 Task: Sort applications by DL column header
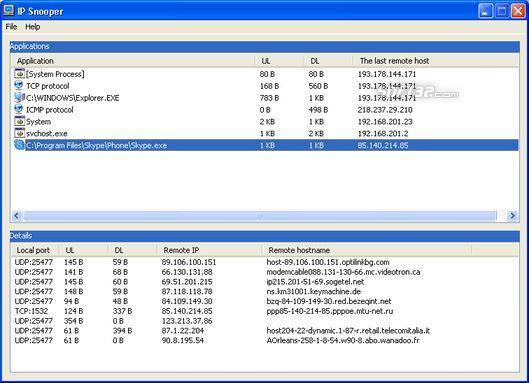329,61
